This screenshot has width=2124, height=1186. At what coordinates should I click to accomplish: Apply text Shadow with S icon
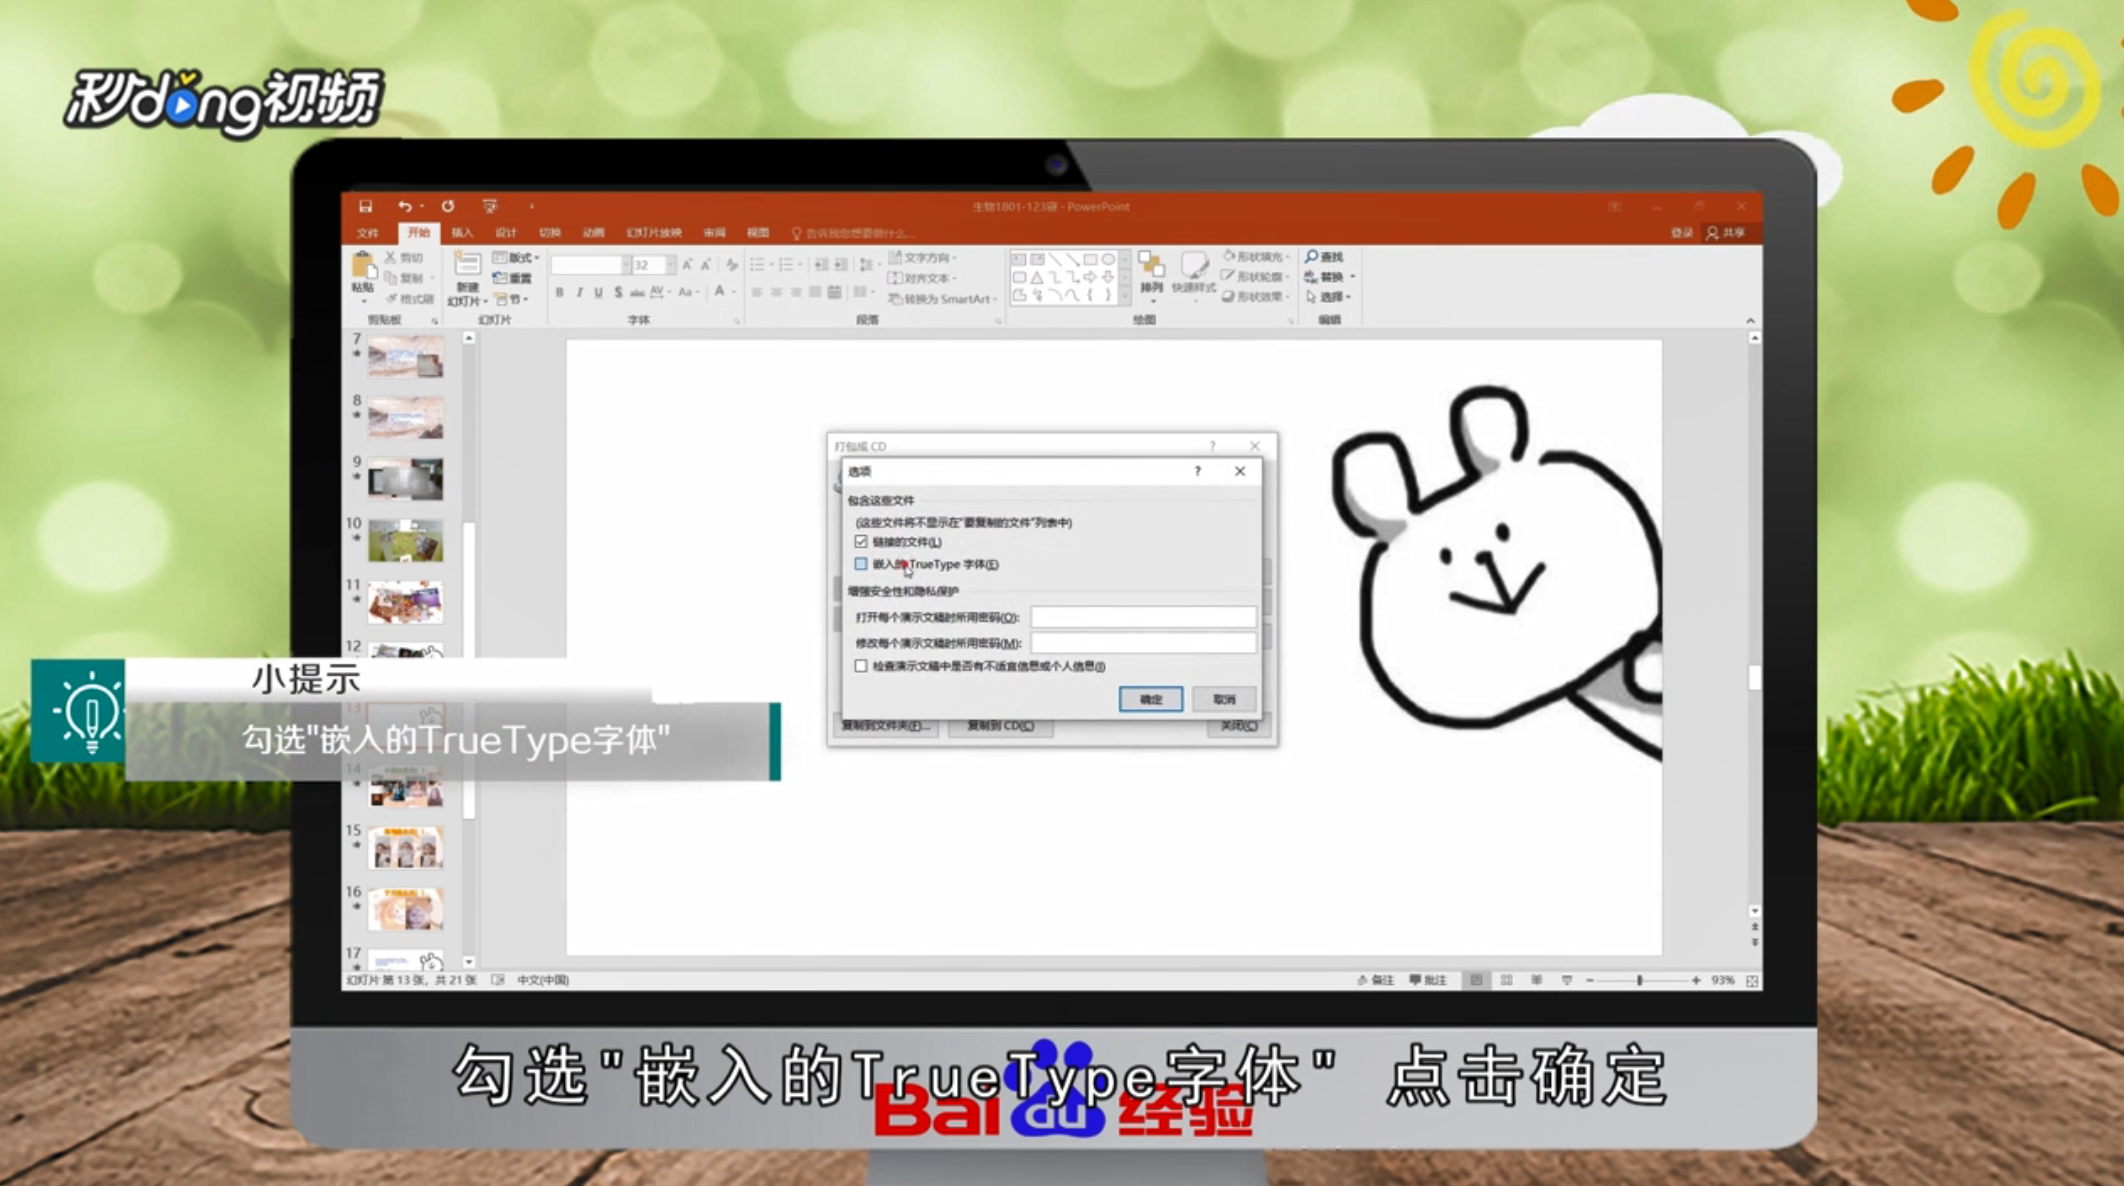coord(618,292)
